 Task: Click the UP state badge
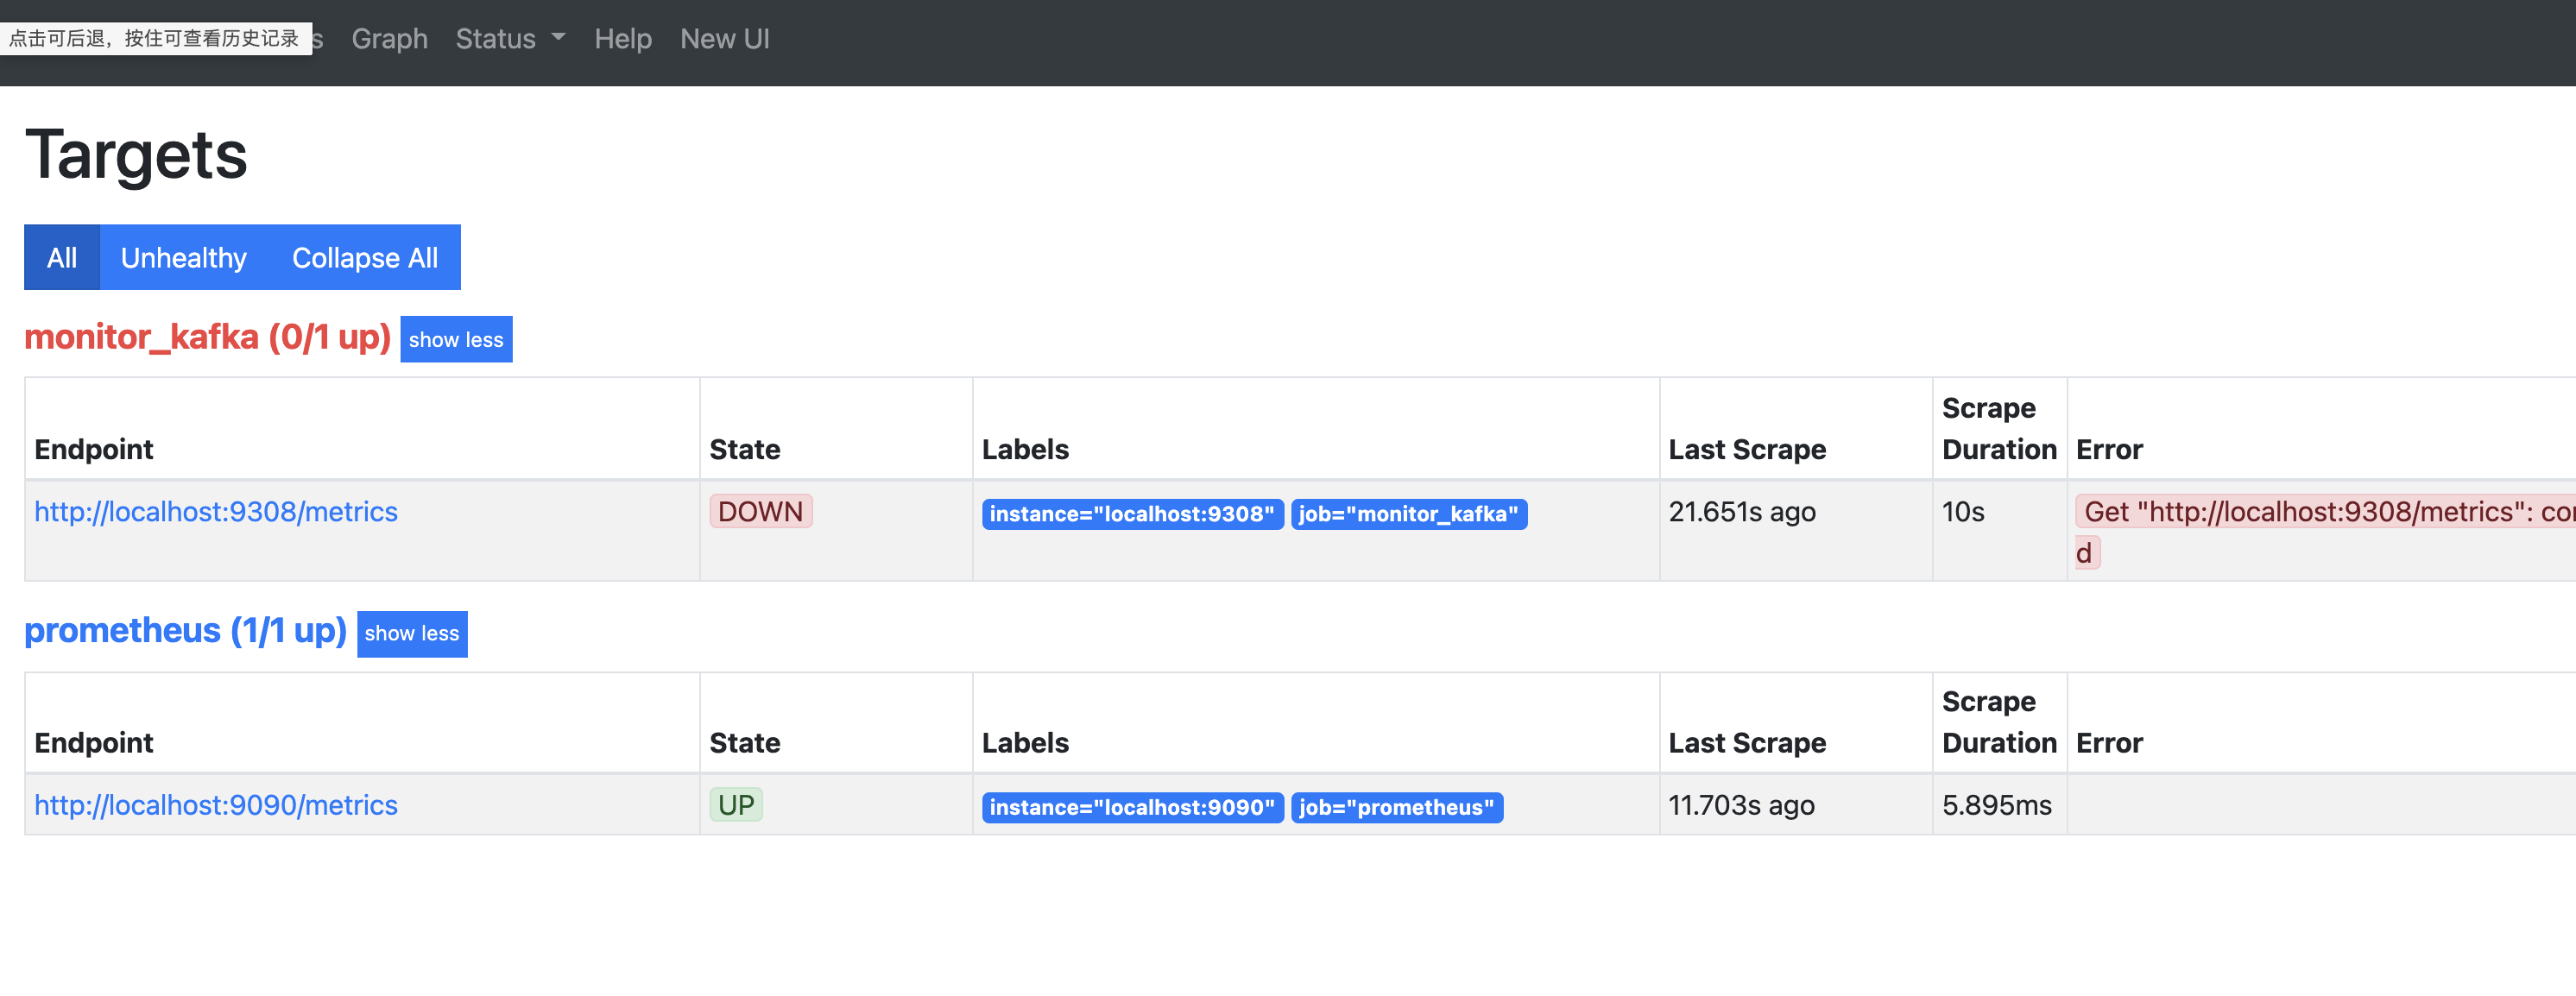pyautogui.click(x=736, y=805)
